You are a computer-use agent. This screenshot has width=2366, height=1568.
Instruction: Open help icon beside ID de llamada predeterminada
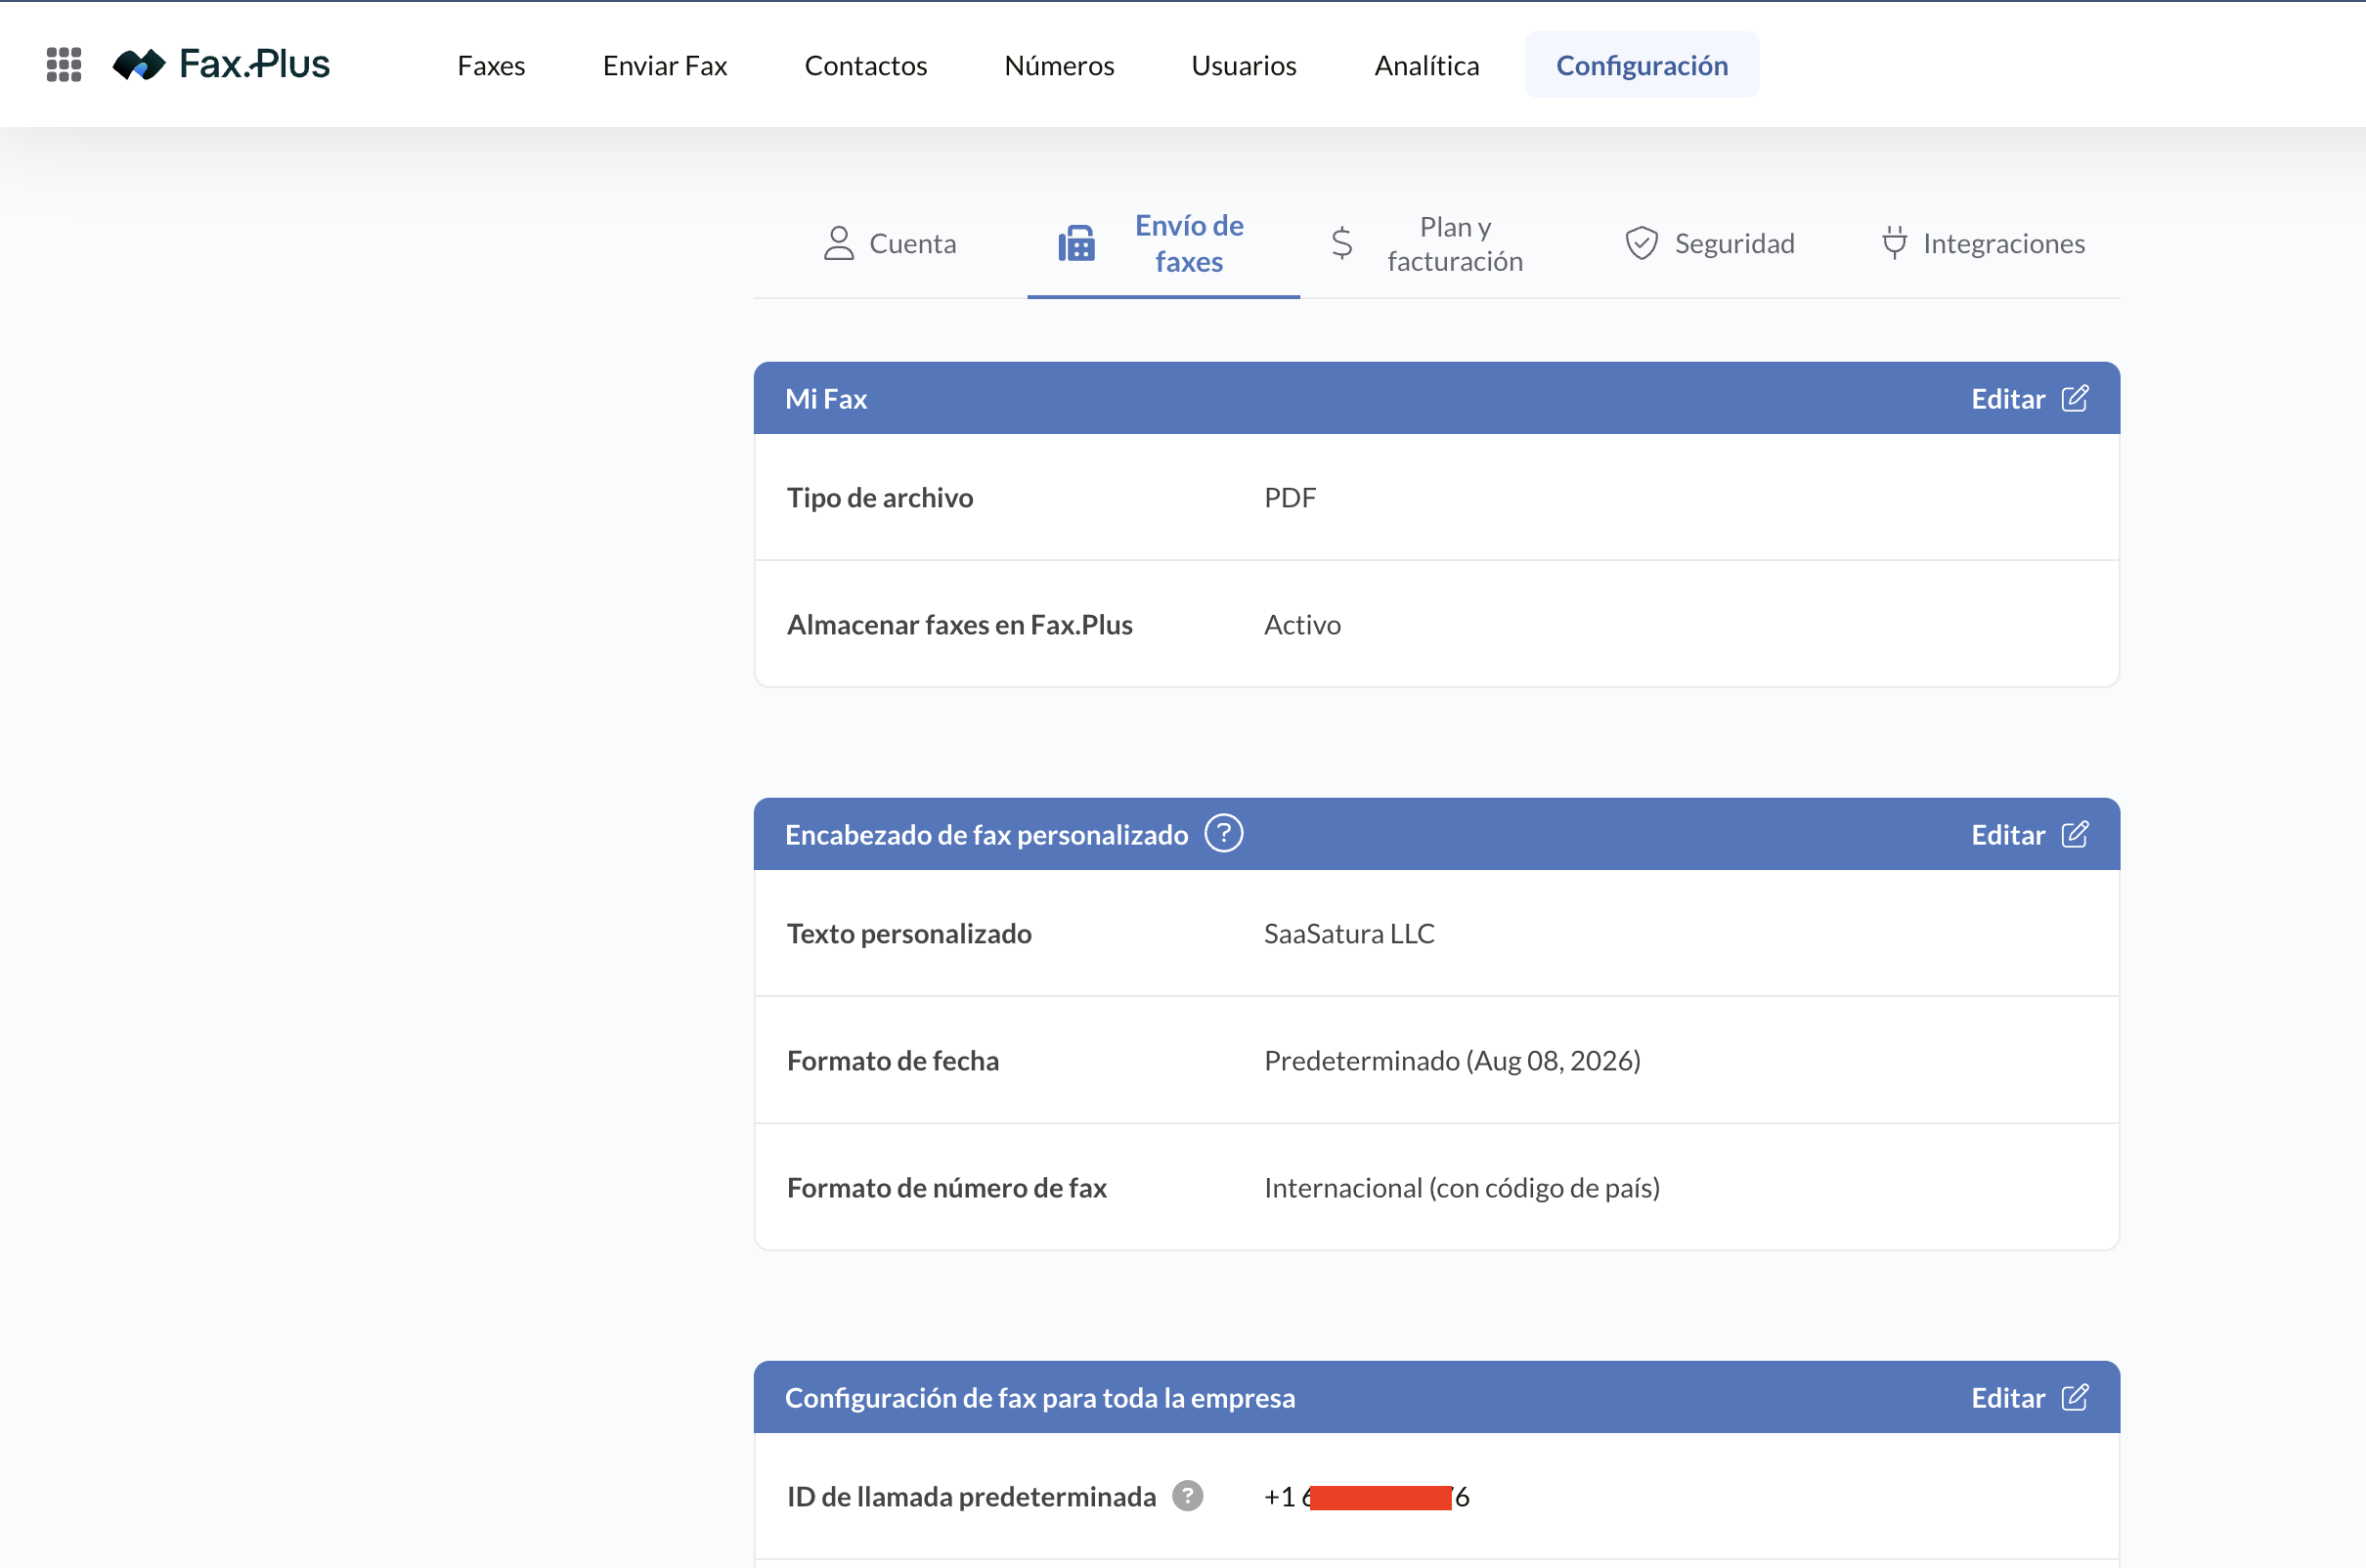tap(1187, 1496)
